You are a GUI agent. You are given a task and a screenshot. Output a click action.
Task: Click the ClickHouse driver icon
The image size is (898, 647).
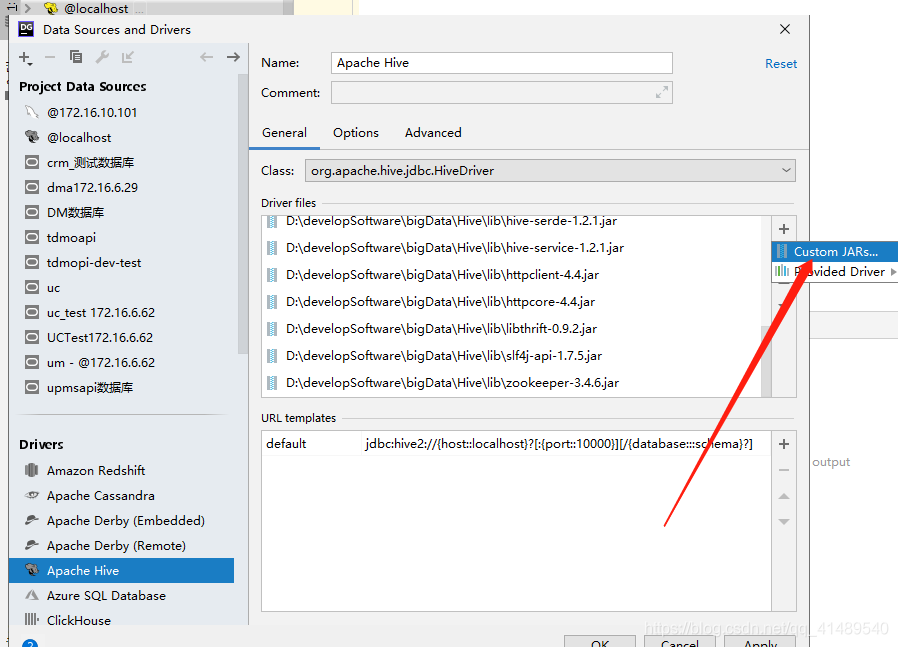coord(32,619)
